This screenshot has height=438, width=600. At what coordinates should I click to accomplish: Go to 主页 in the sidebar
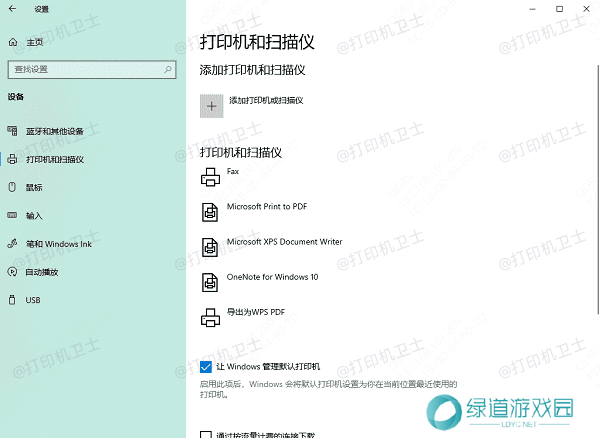34,42
